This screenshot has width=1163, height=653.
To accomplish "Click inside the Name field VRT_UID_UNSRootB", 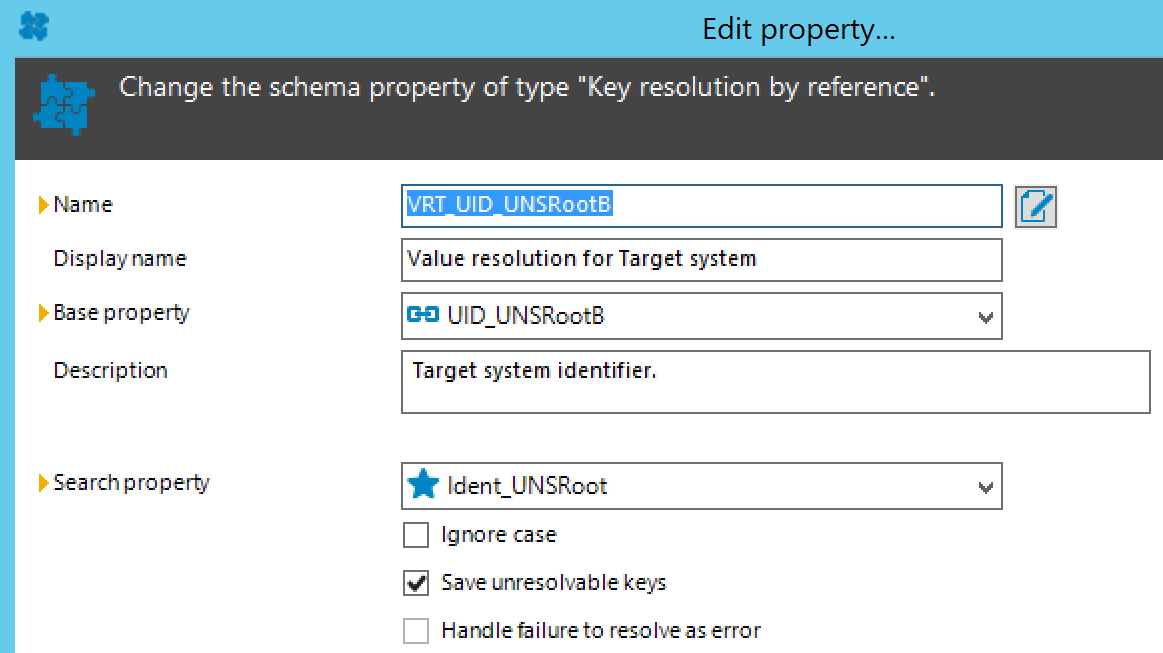I will coord(702,206).
